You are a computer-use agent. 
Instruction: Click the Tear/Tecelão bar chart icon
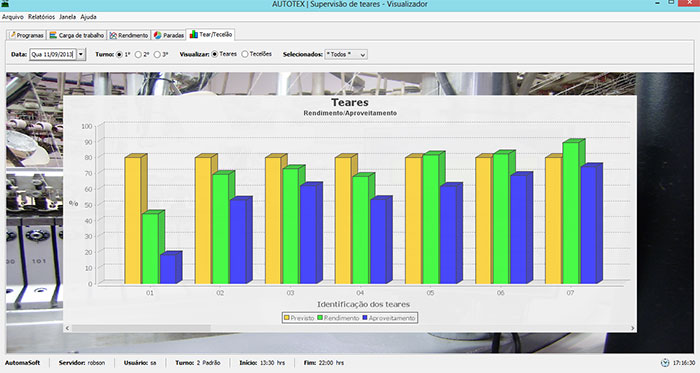(193, 34)
